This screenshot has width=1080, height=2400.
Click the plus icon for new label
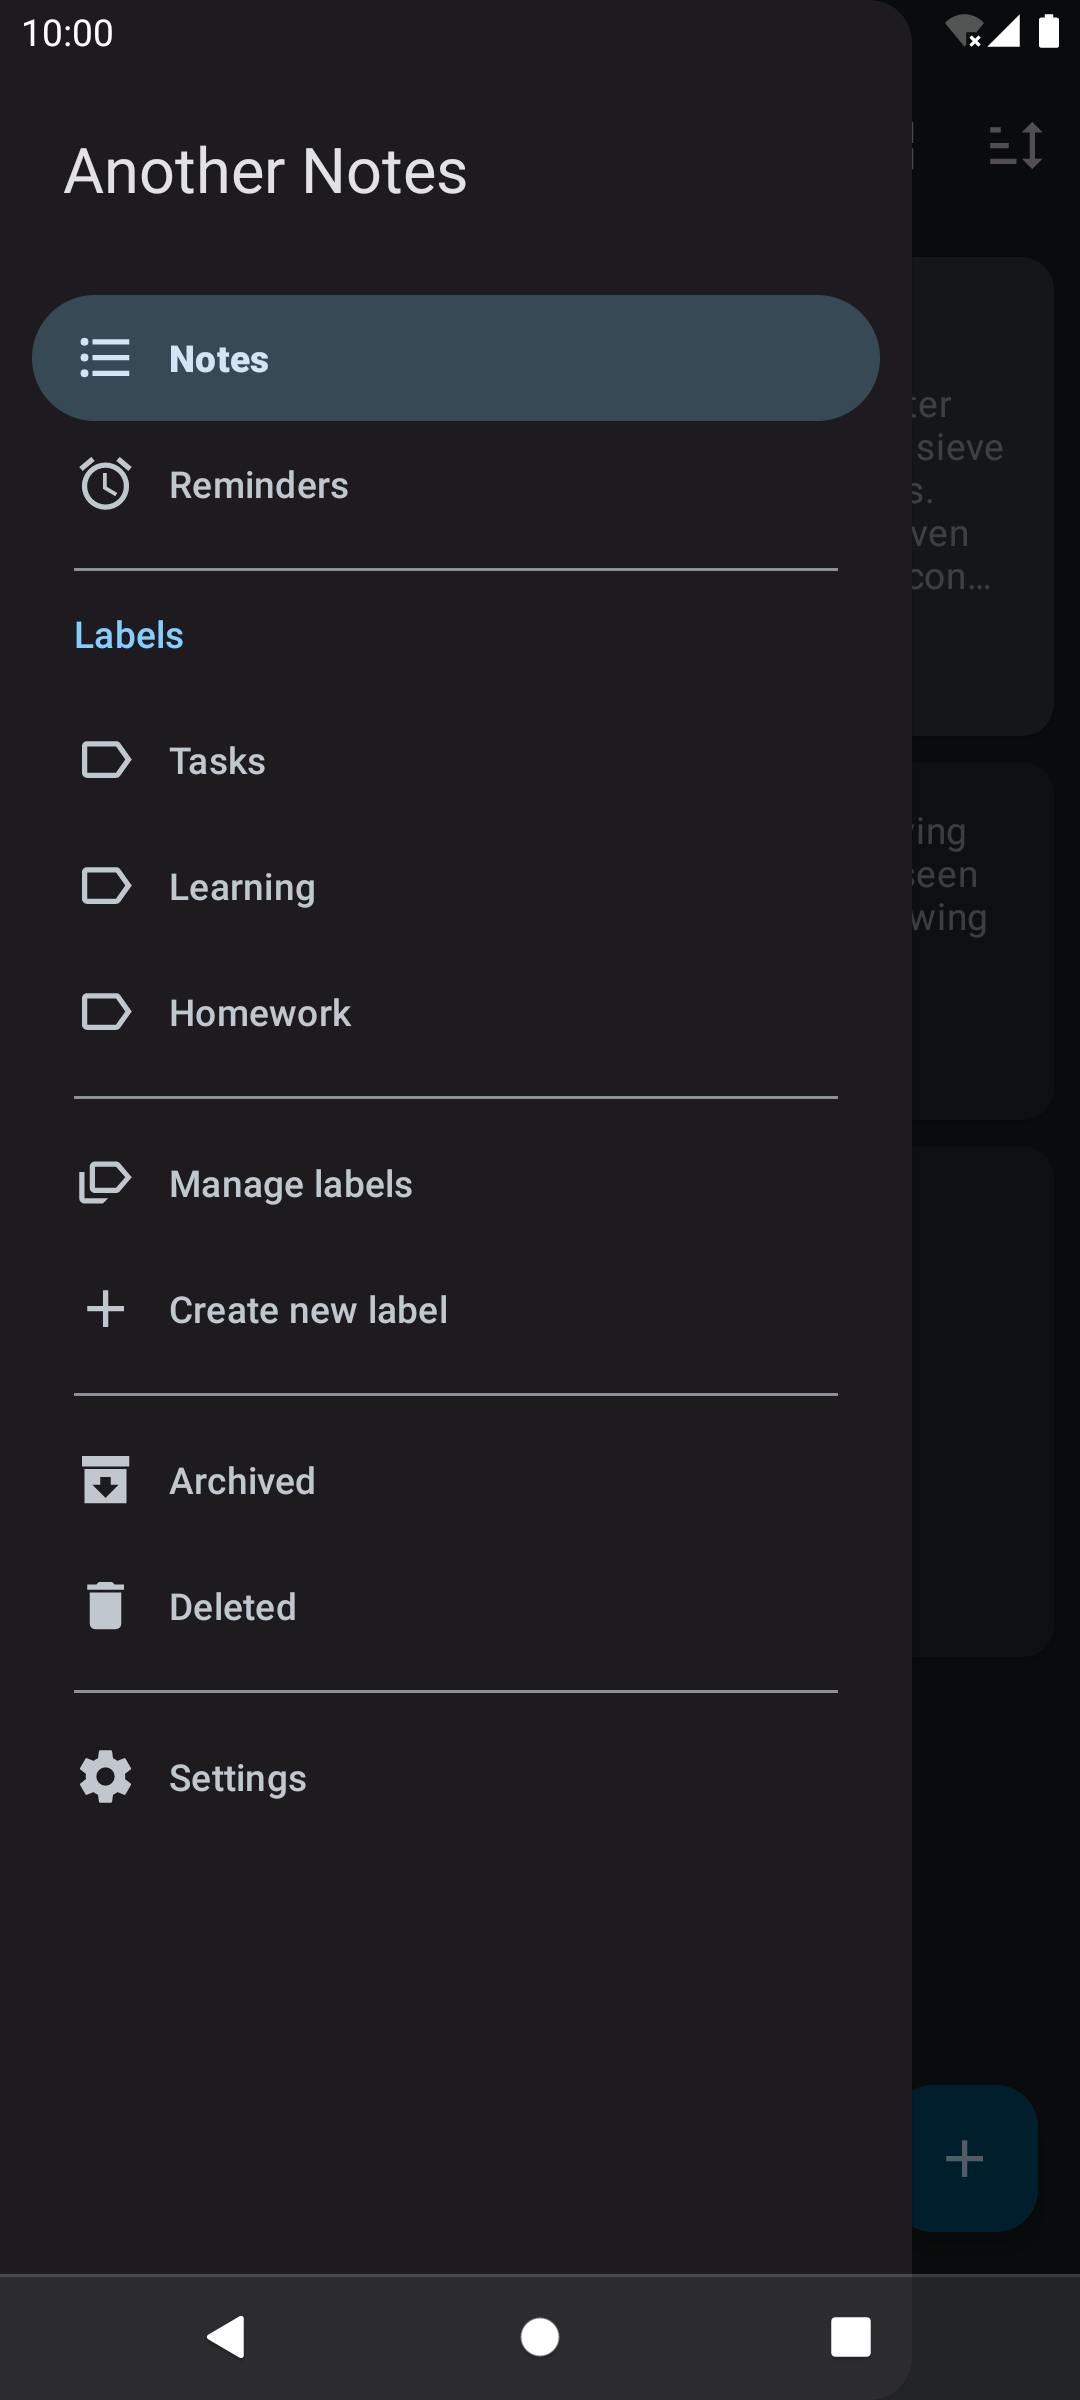point(105,1310)
